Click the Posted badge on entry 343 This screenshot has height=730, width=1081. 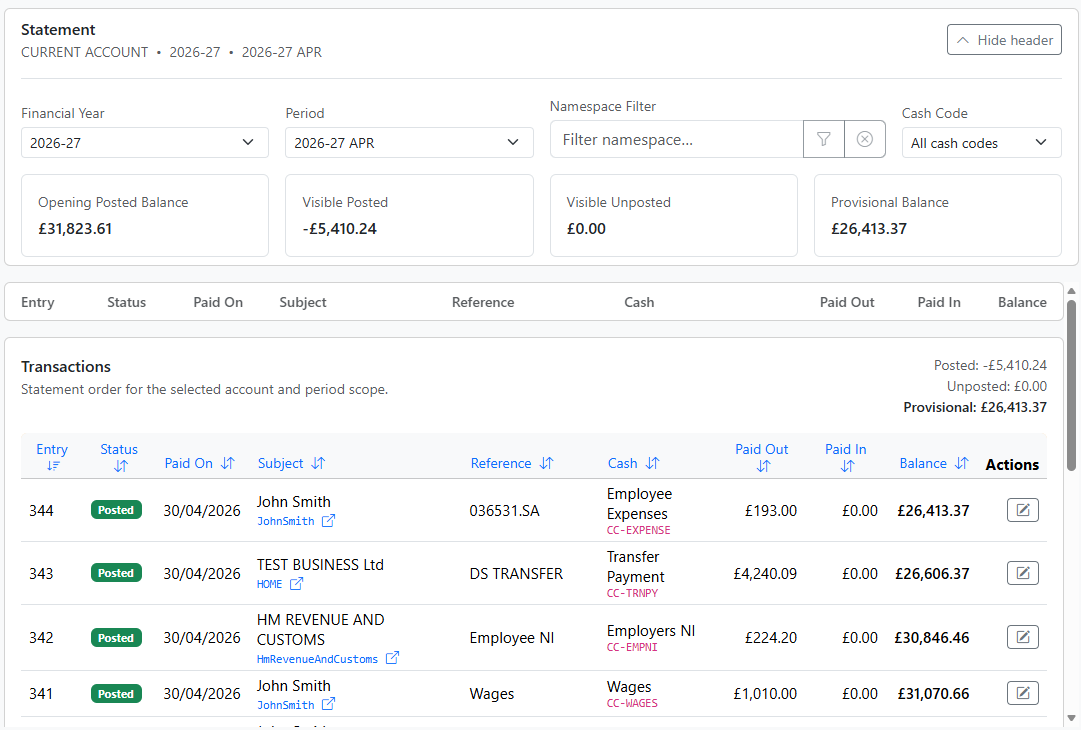click(x=116, y=573)
